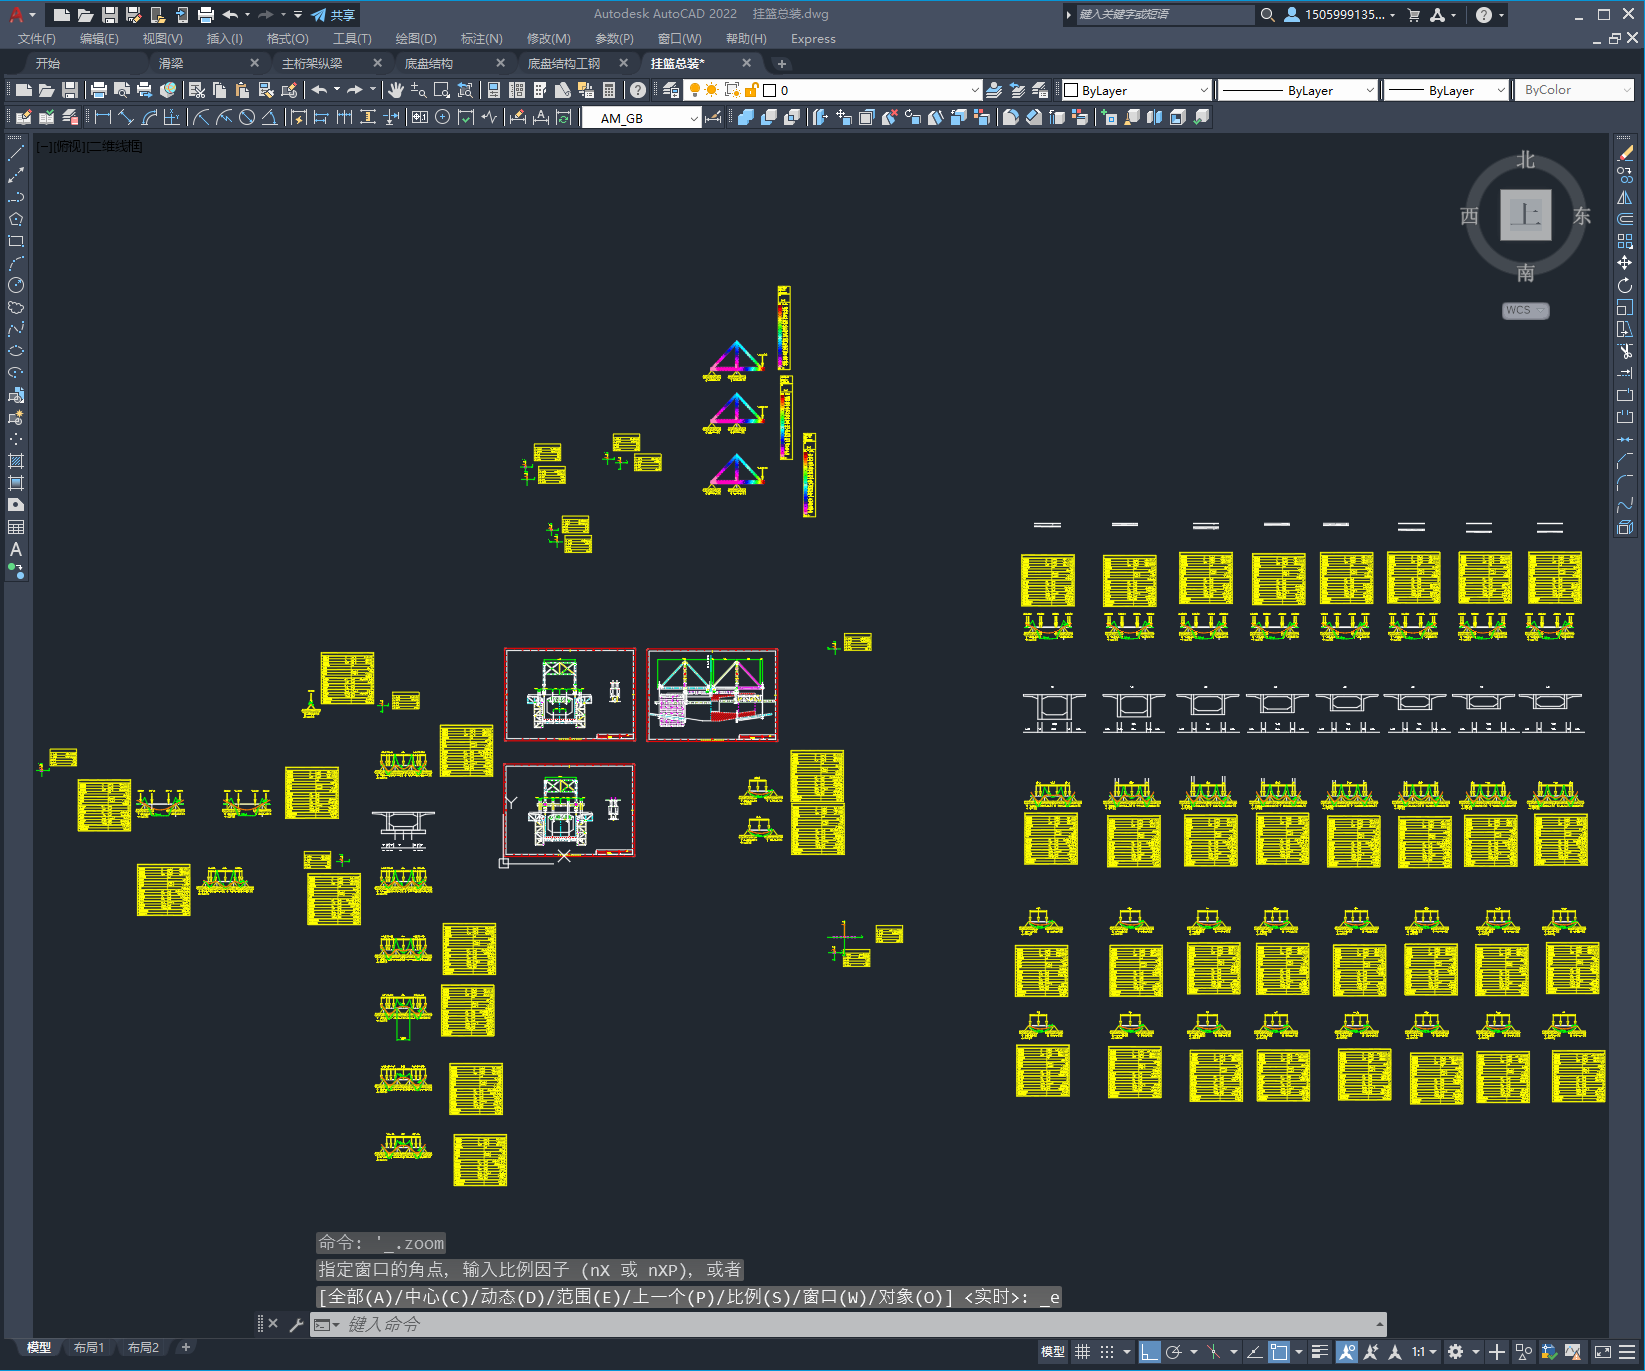Click the Zoom Window icon
The image size is (1645, 1371).
[x=441, y=90]
